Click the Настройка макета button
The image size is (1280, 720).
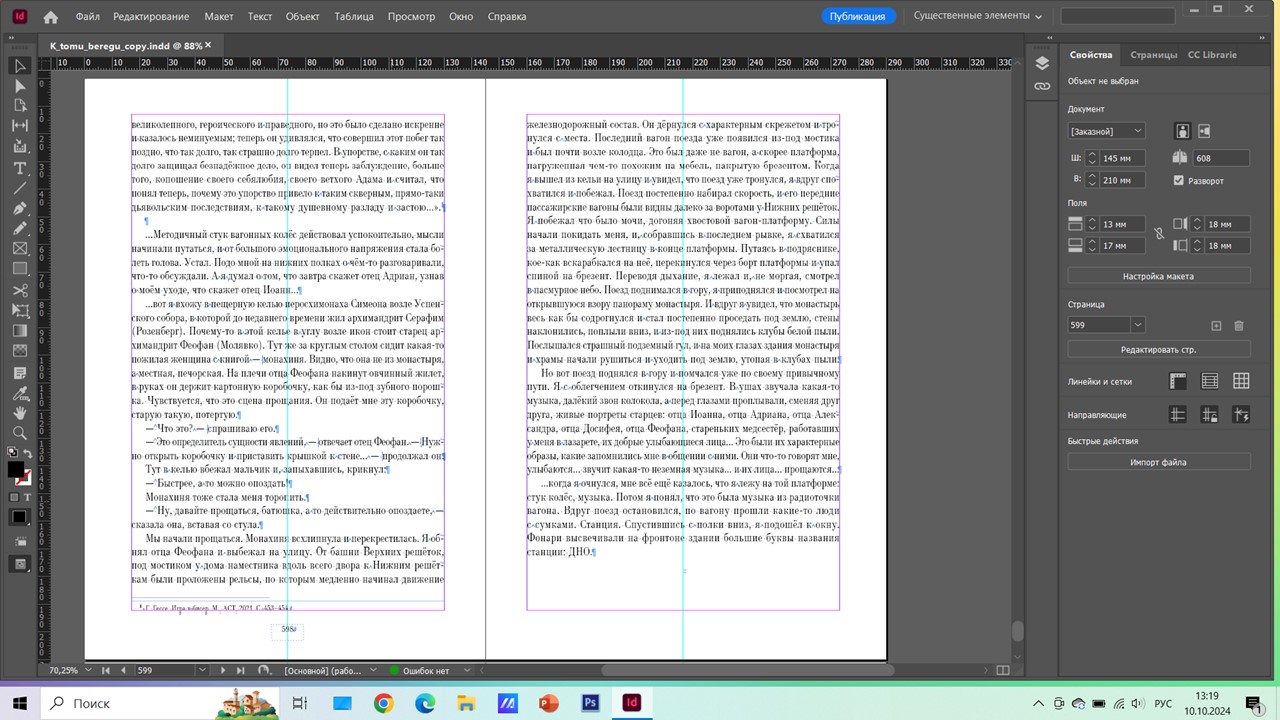coord(1158,276)
